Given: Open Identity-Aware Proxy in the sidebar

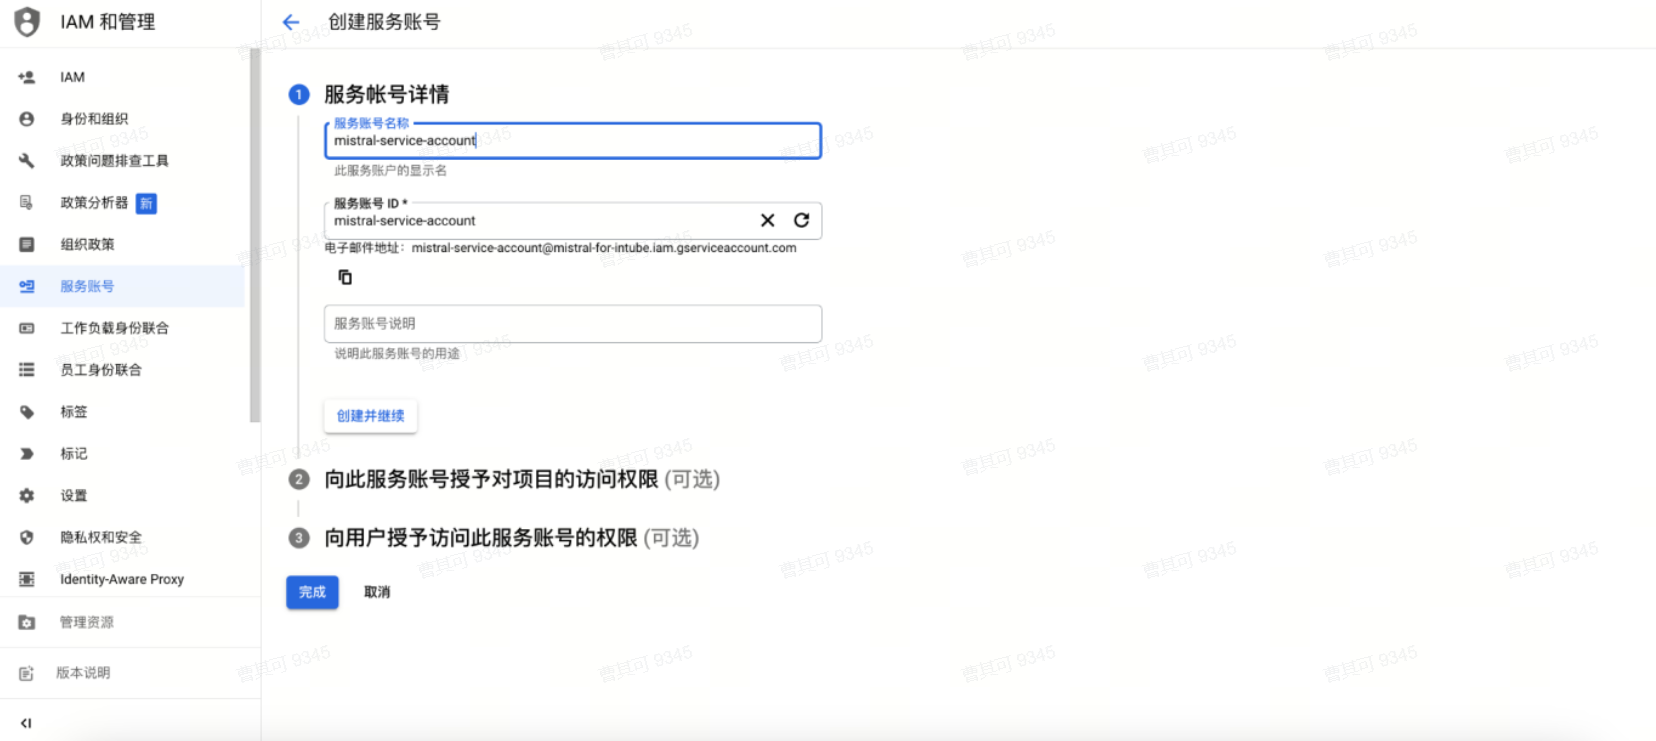Looking at the screenshot, I should point(122,579).
